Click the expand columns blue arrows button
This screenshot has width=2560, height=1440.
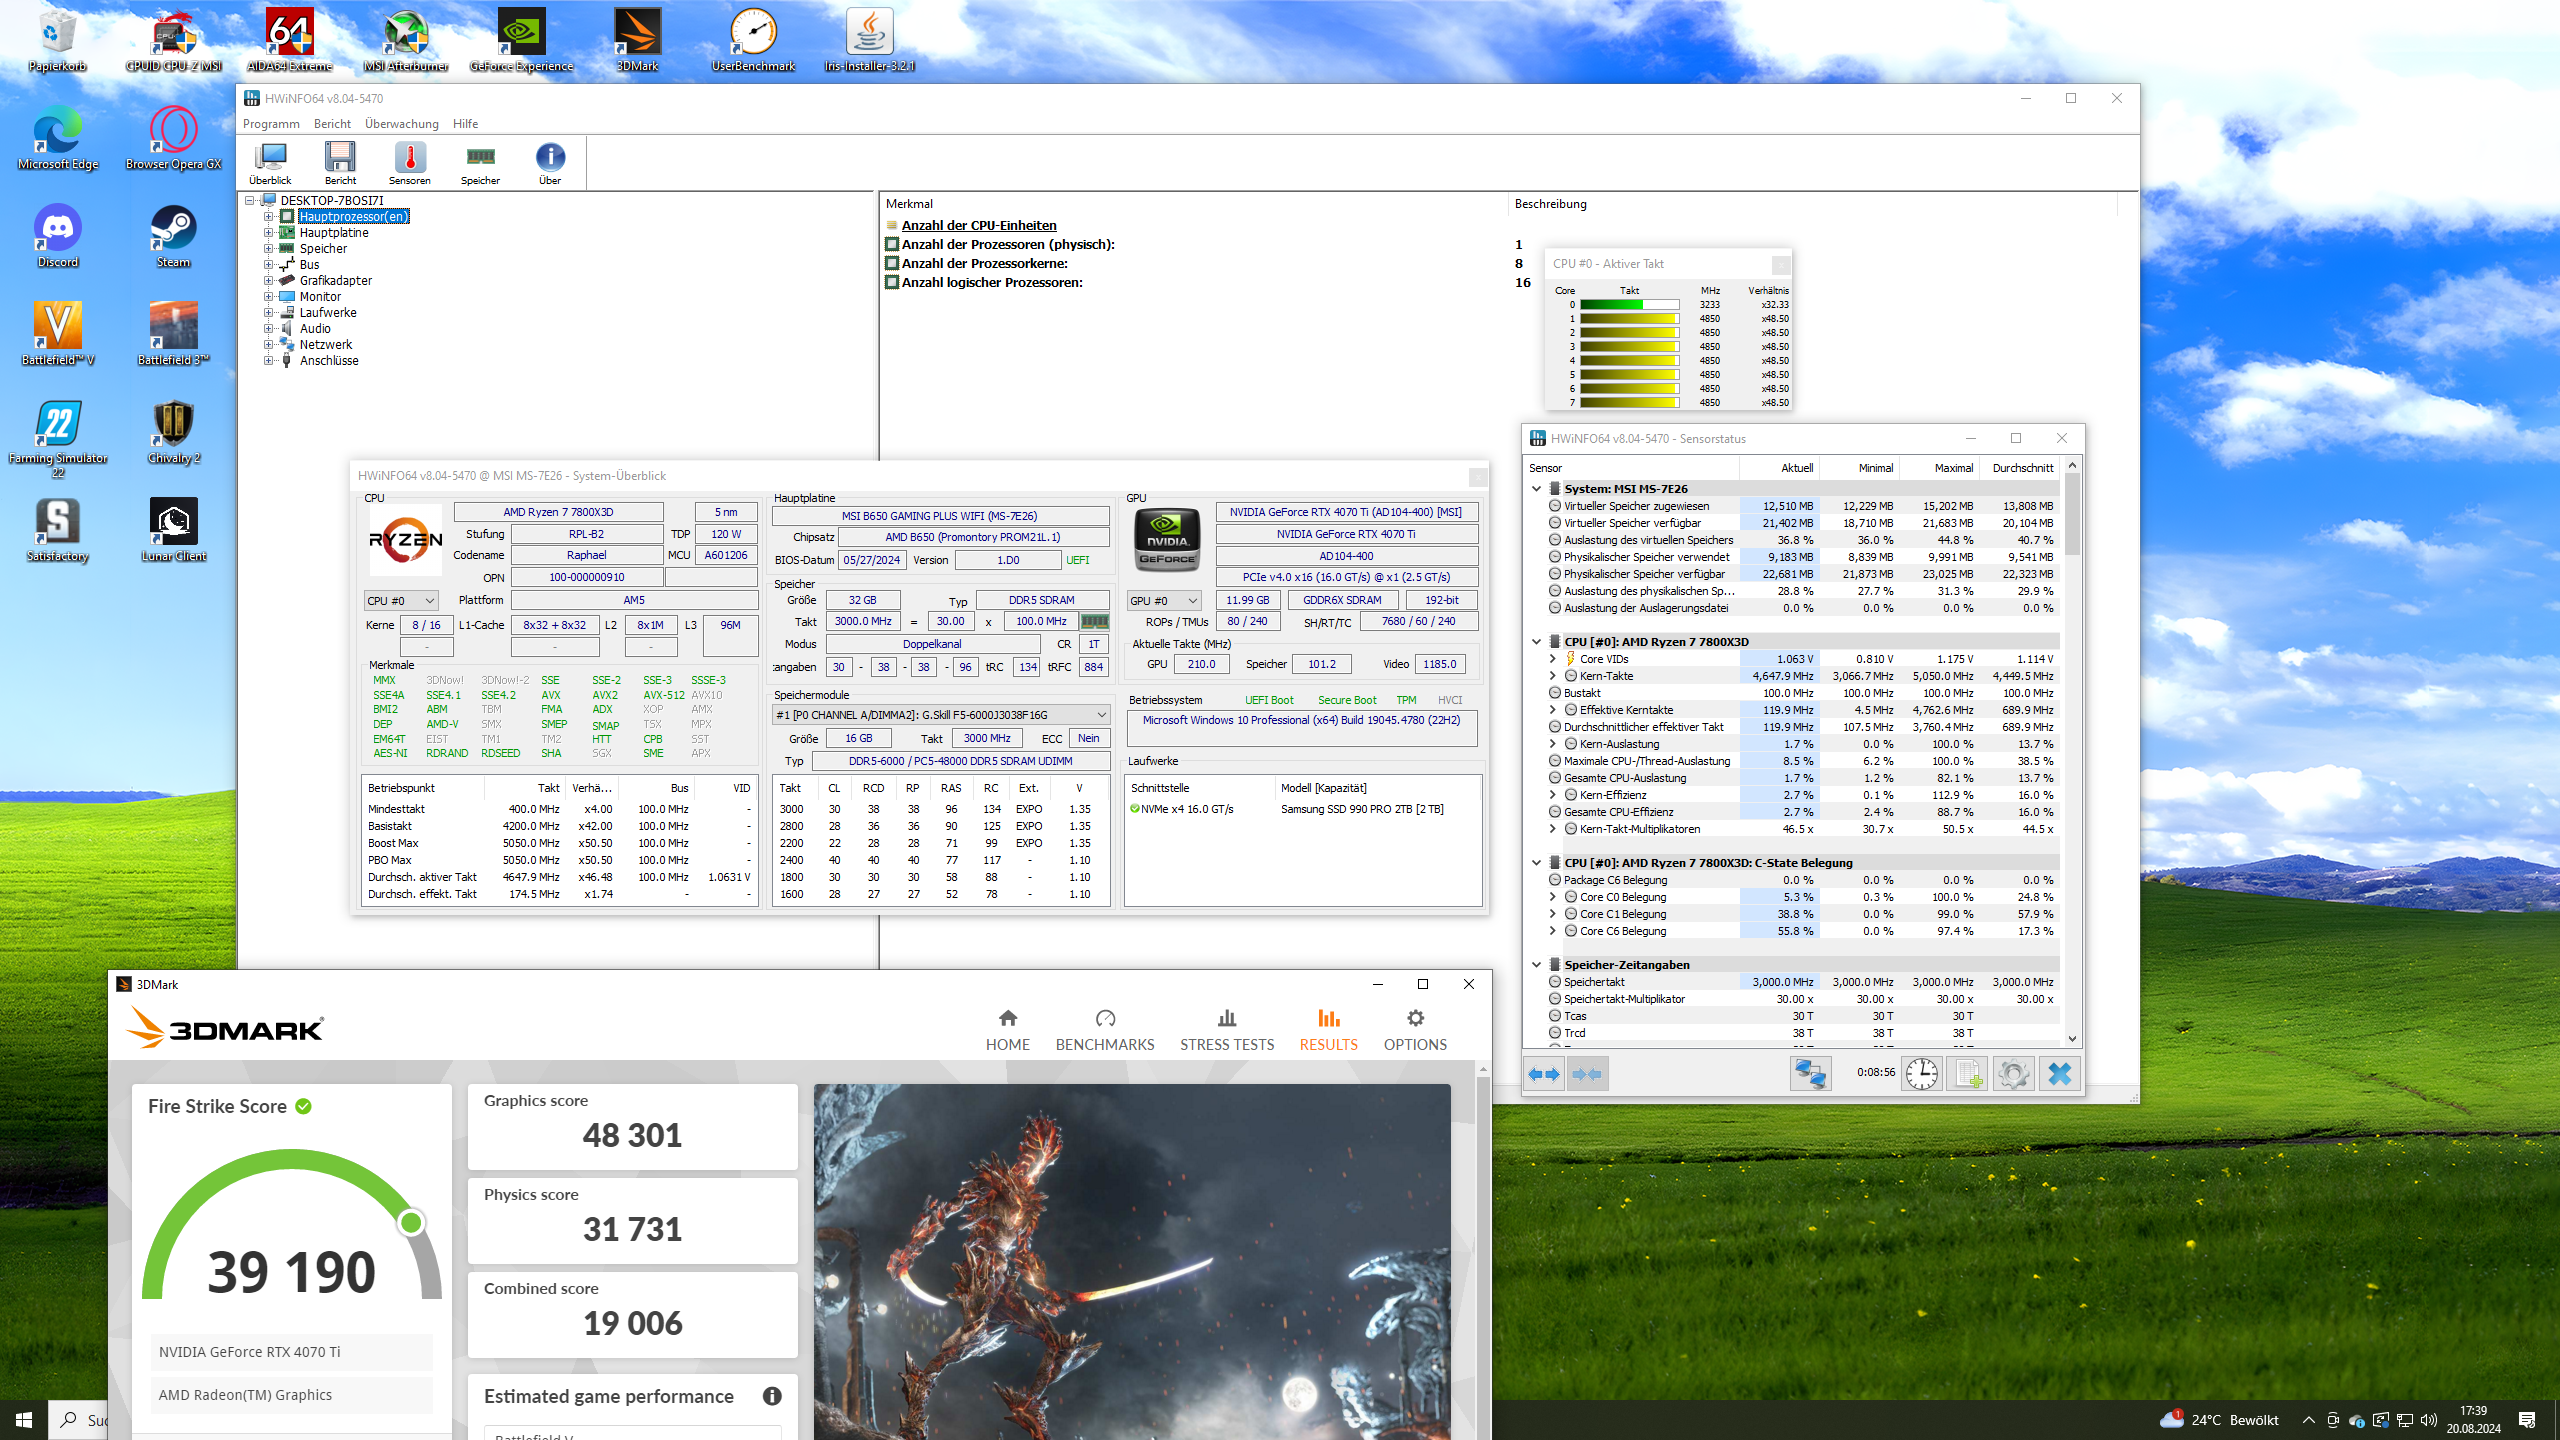(x=1544, y=1074)
